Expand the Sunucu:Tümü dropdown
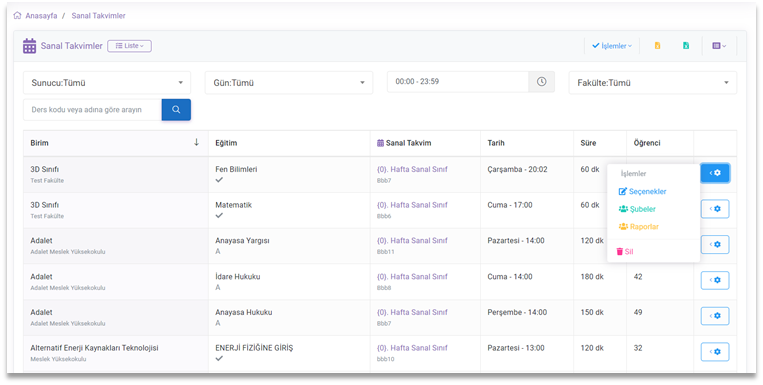This screenshot has height=385, width=763. click(107, 83)
